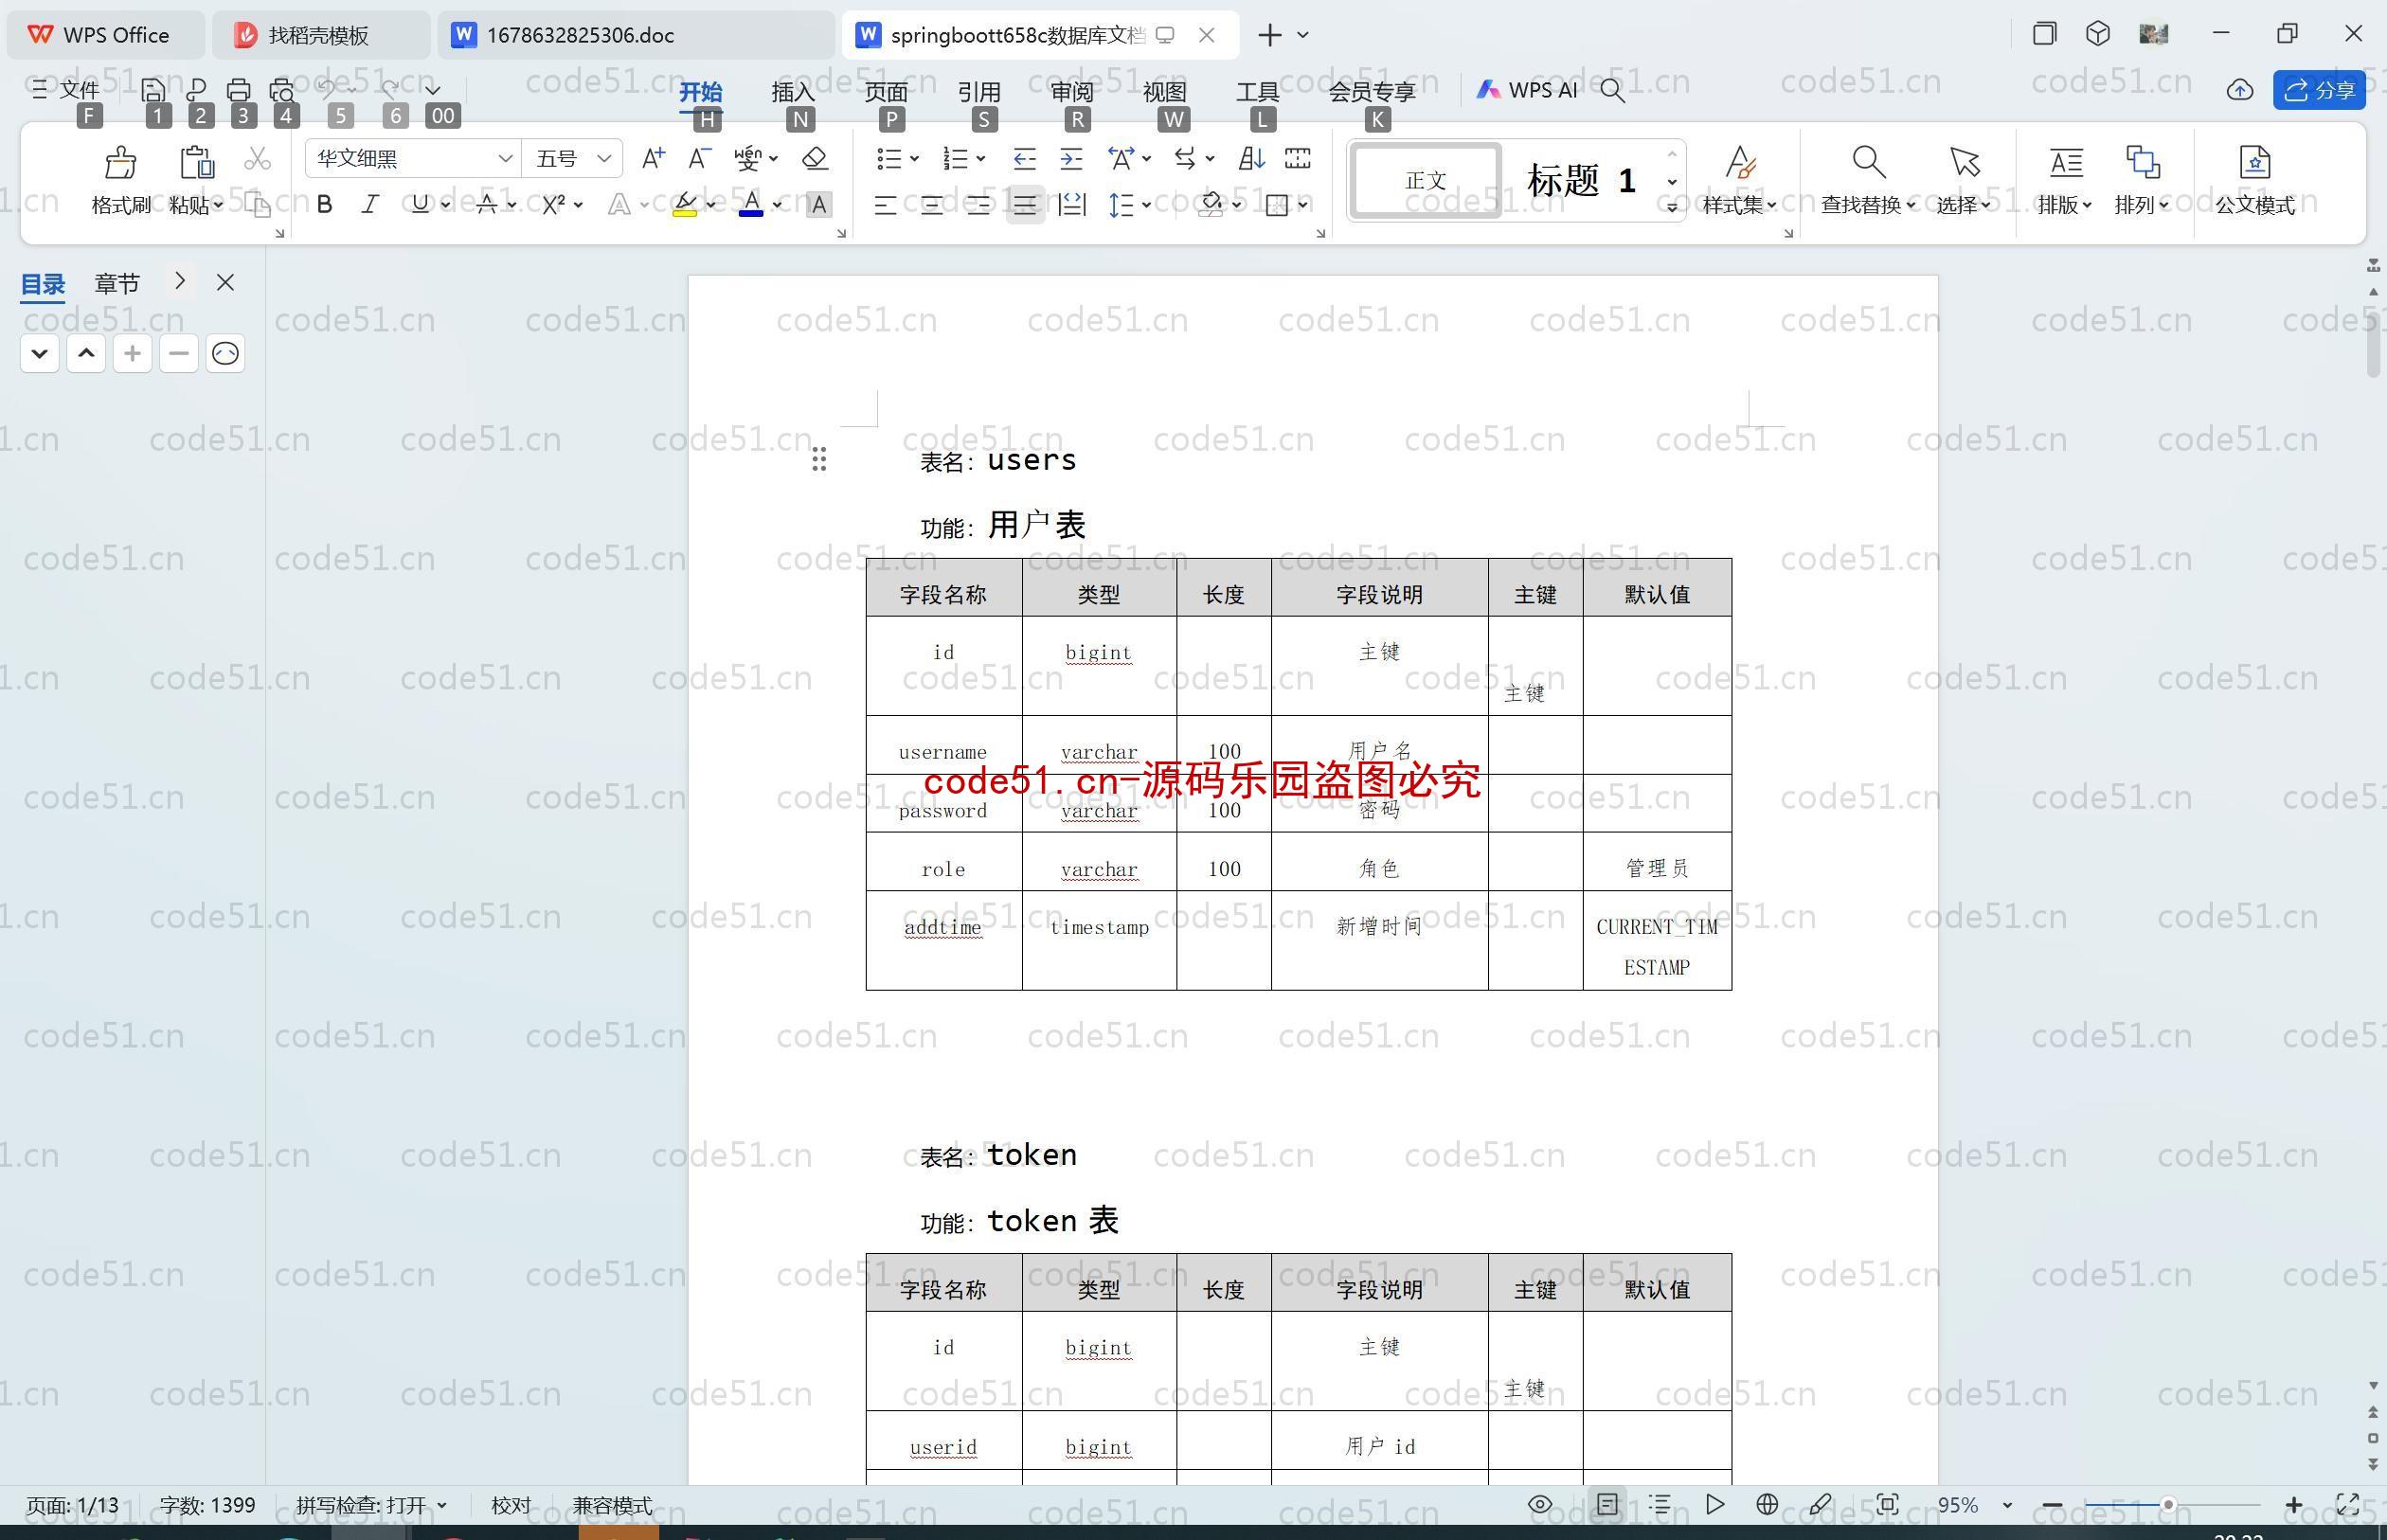Click the print preview icon
This screenshot has height=1540, width=2387.
[282, 90]
